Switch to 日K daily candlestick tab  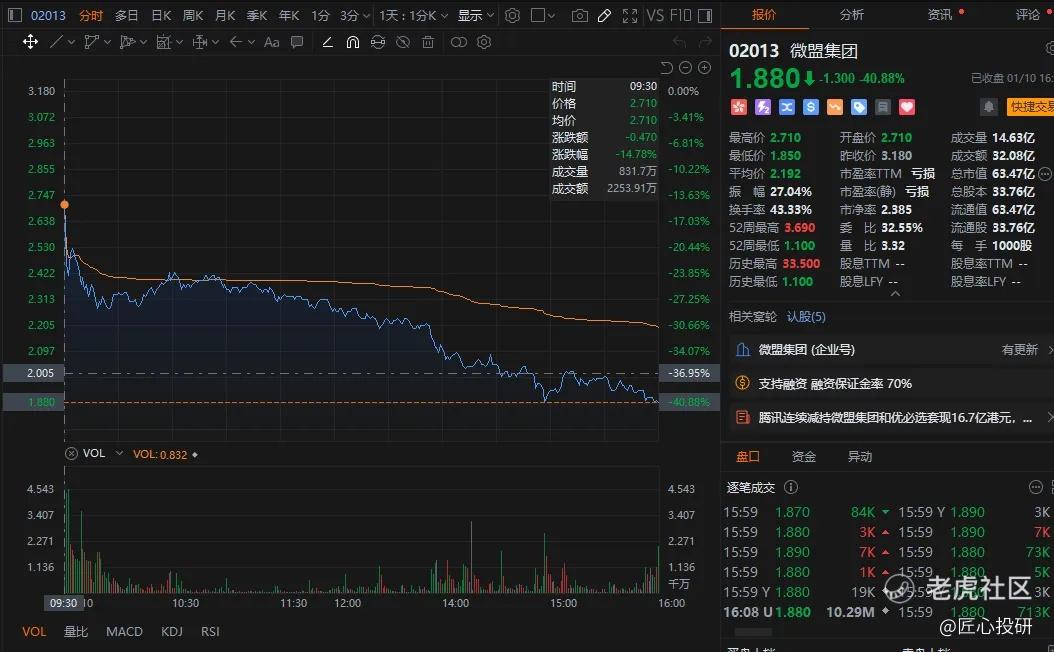pos(161,15)
